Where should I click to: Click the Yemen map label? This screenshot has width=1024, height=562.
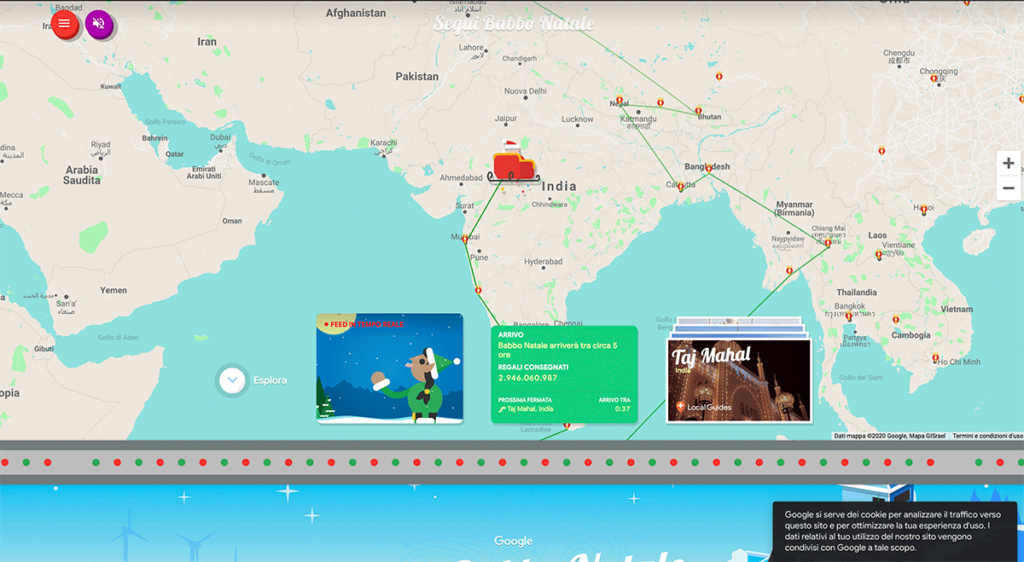(x=114, y=290)
